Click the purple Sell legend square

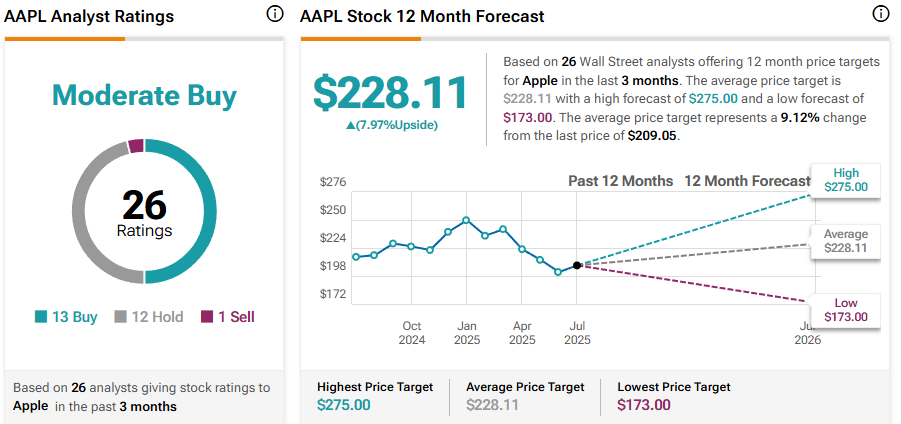coord(207,317)
